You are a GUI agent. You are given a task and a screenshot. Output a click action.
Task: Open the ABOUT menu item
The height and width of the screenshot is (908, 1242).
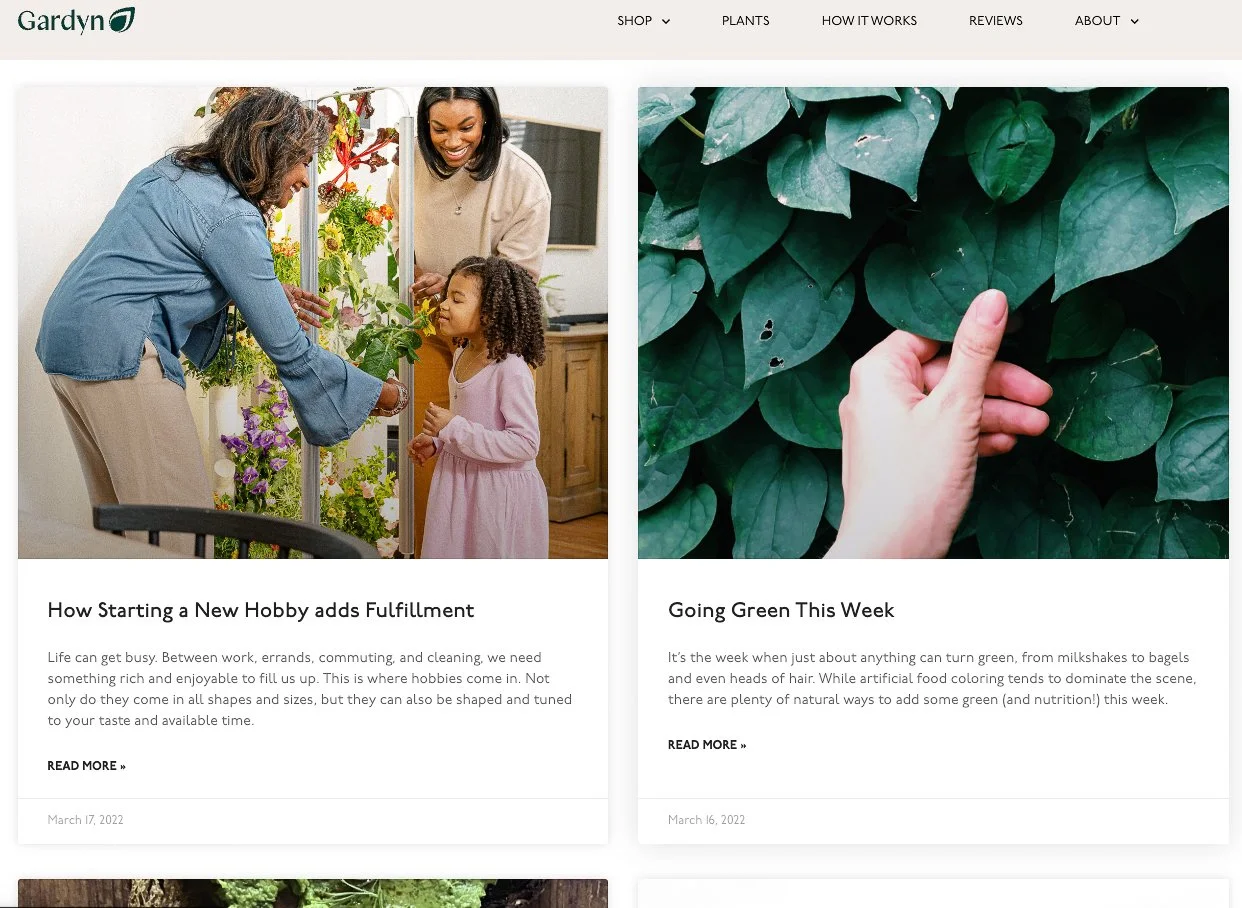[x=1097, y=21]
